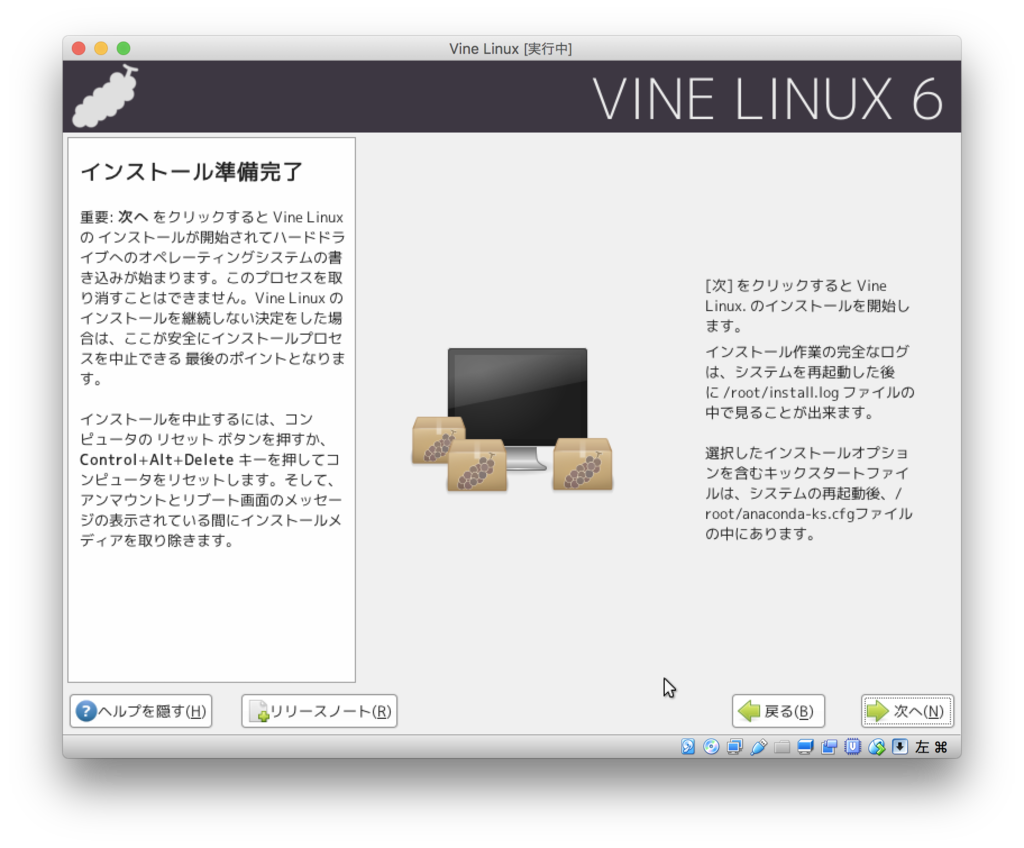1024x848 pixels.
Task: Click the network adapters status icon
Action: point(735,747)
